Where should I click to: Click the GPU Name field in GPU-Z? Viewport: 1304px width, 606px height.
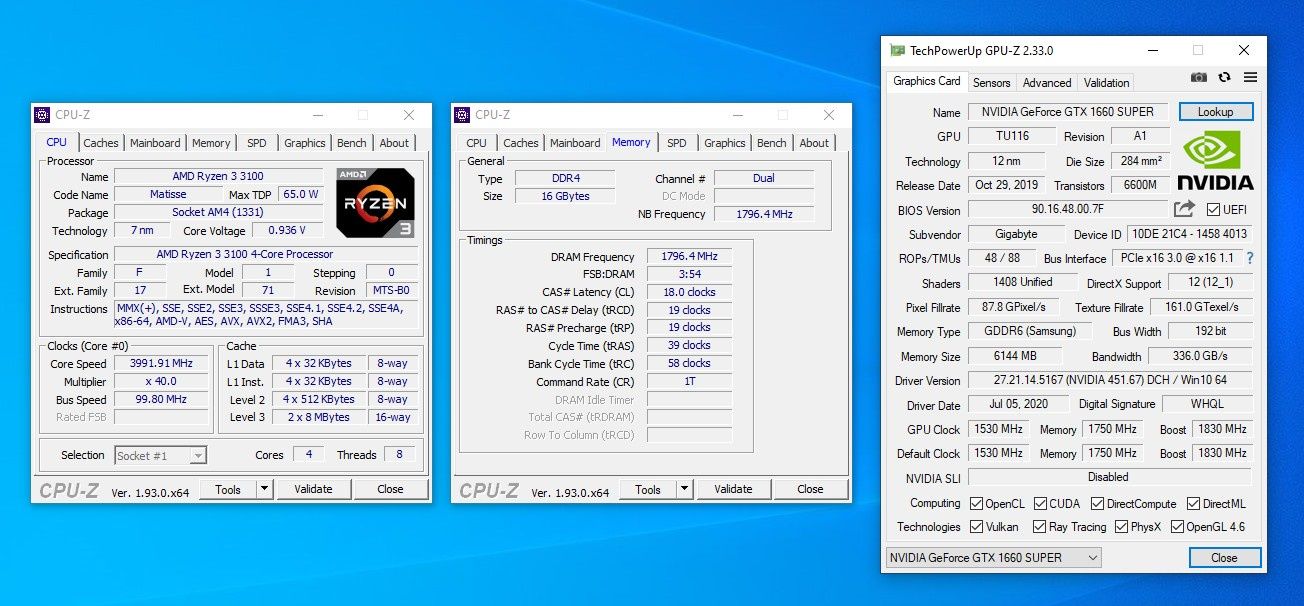[1067, 112]
